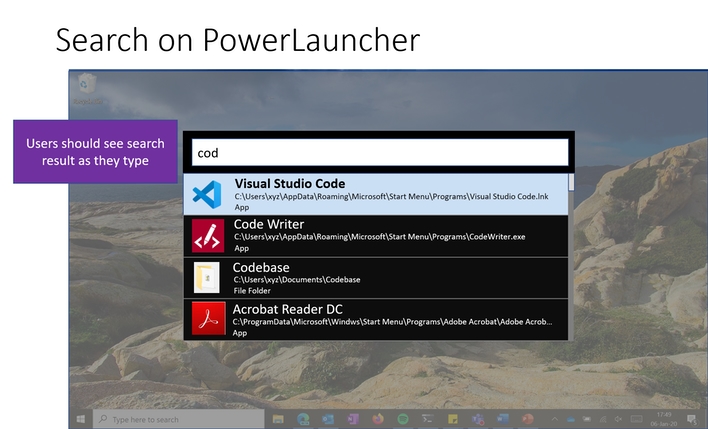Click the PowerLauncher search box containing 'cod'
This screenshot has width=708, height=429.
tap(380, 153)
